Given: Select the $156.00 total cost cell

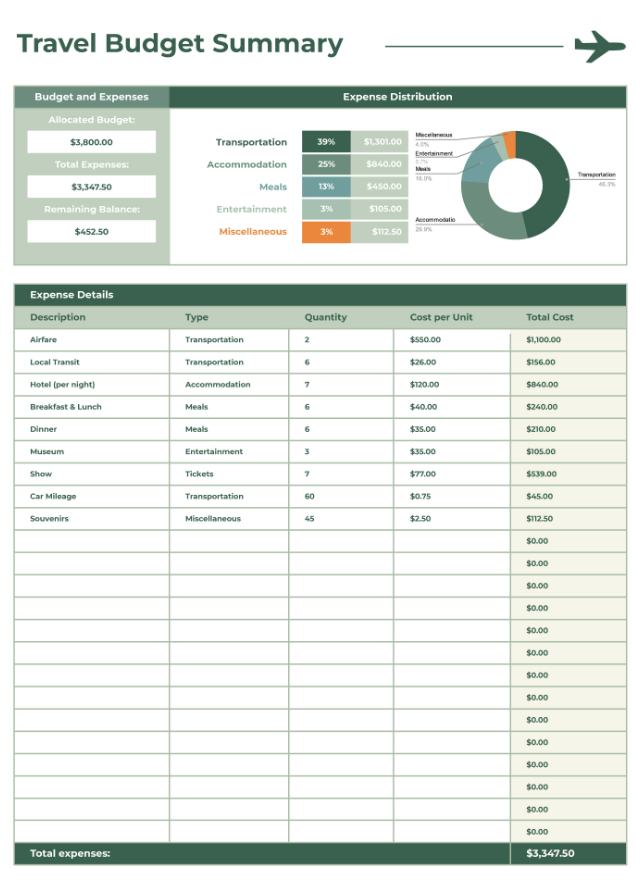Looking at the screenshot, I should tap(568, 362).
